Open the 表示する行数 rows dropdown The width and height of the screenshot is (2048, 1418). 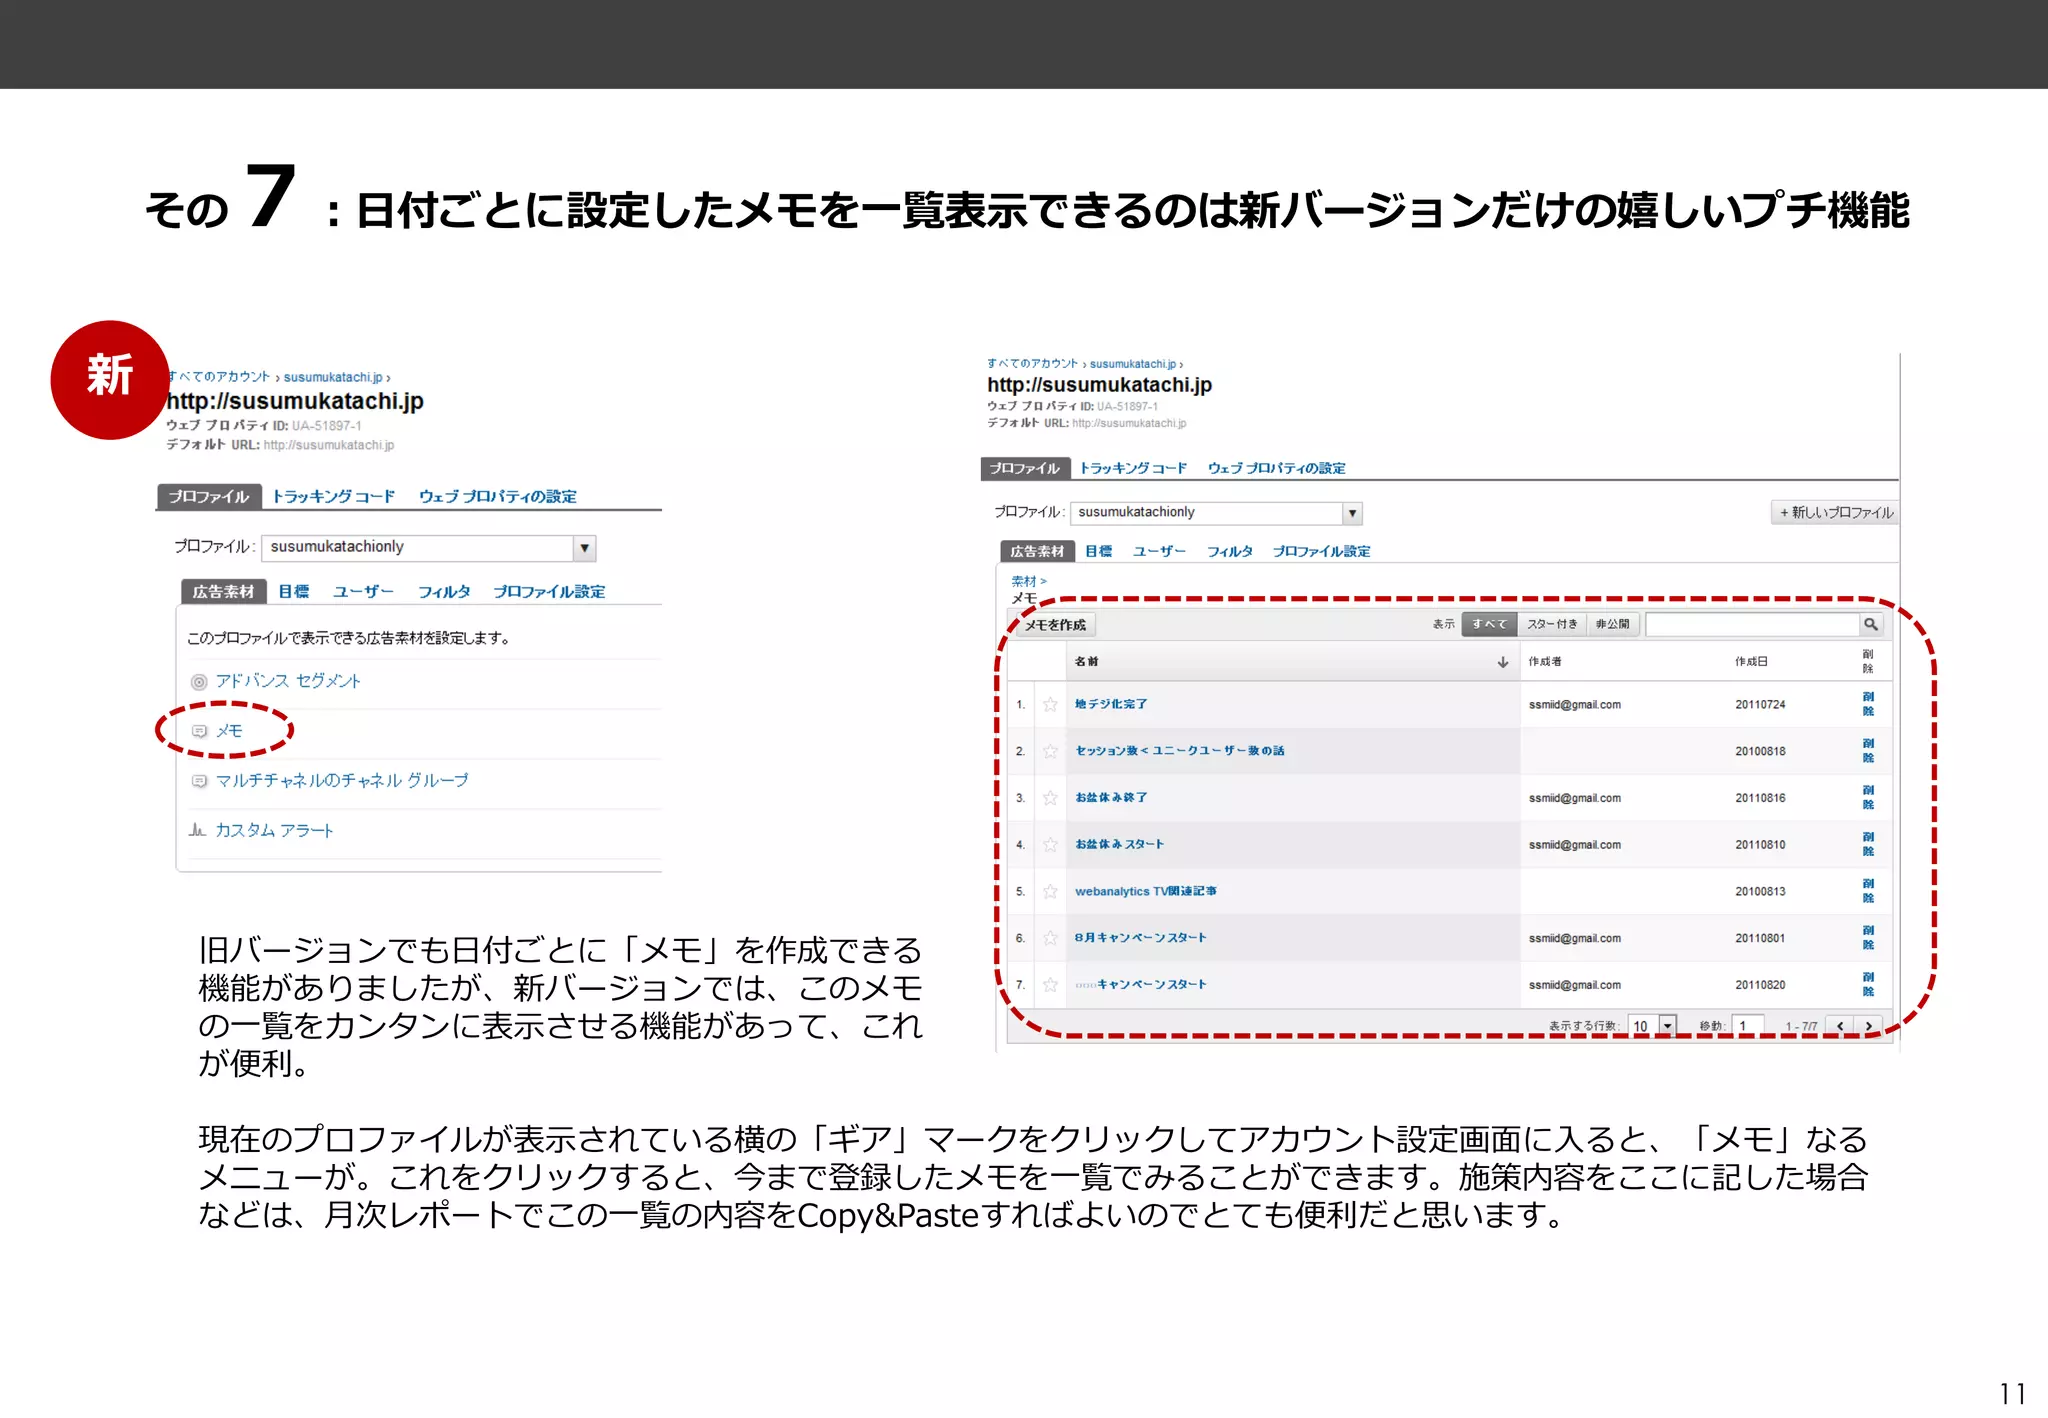[1667, 1026]
